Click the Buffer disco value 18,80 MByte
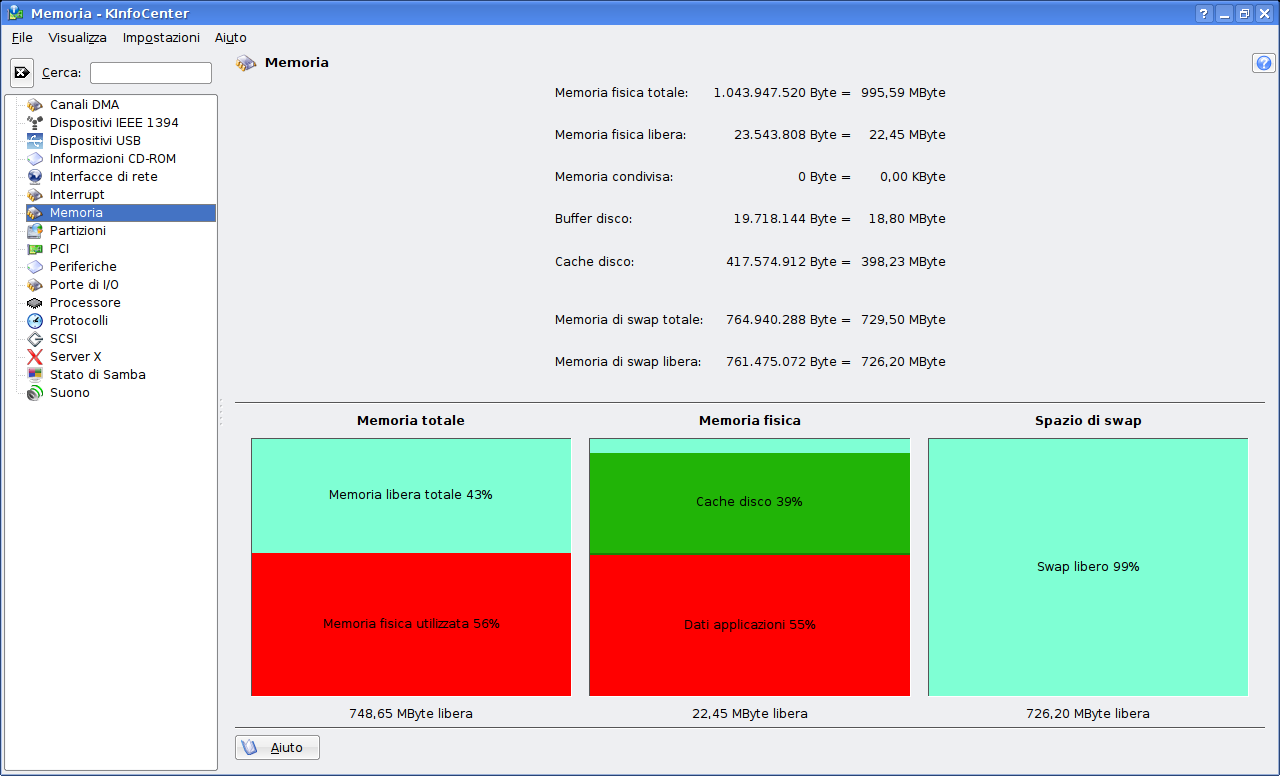The image size is (1280, 776). point(908,219)
